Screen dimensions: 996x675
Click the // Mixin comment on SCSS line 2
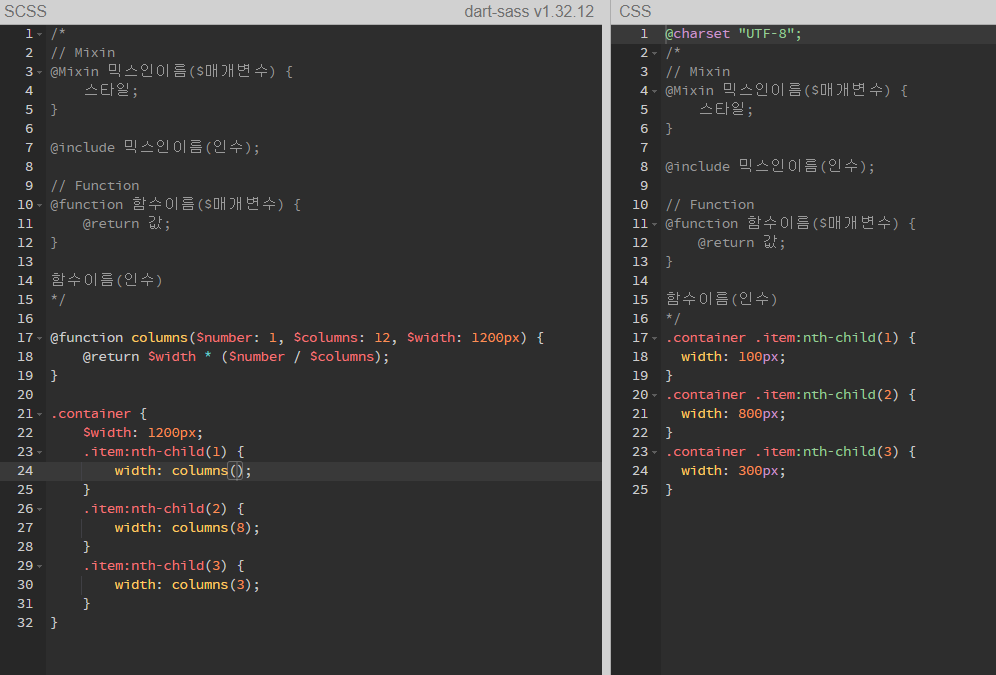click(83, 53)
